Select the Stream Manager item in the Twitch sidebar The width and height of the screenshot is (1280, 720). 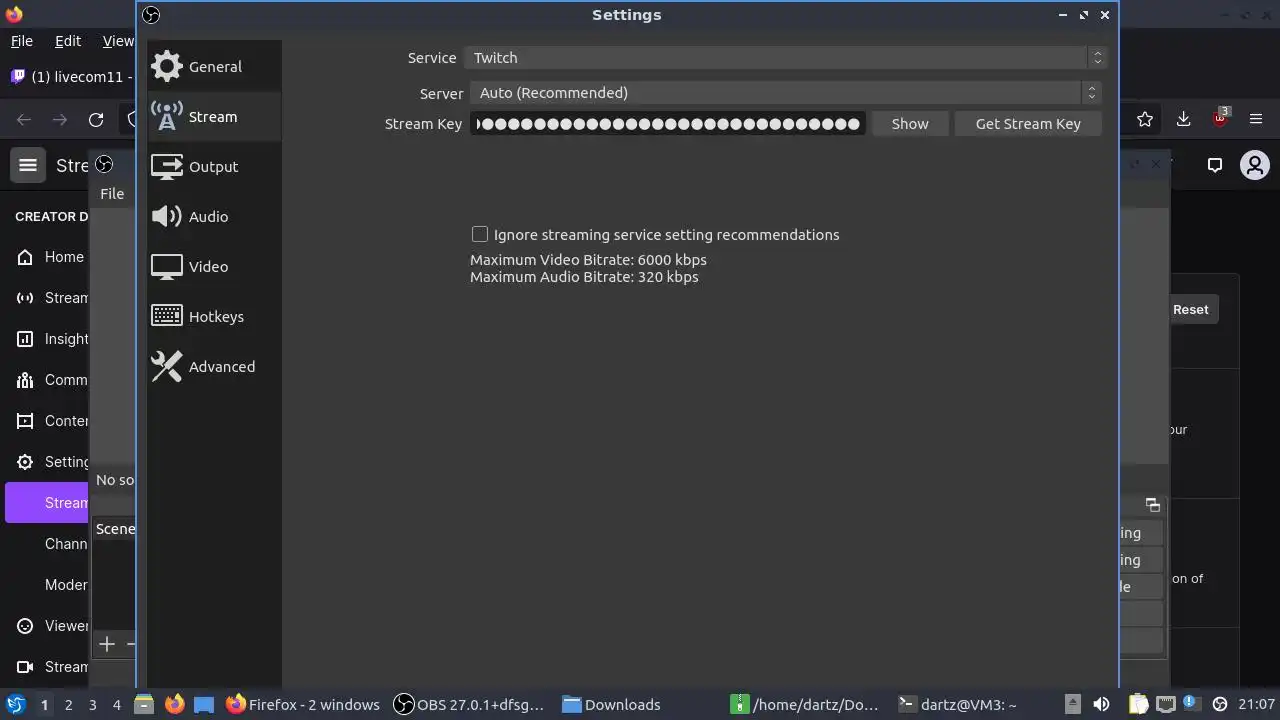[50, 298]
